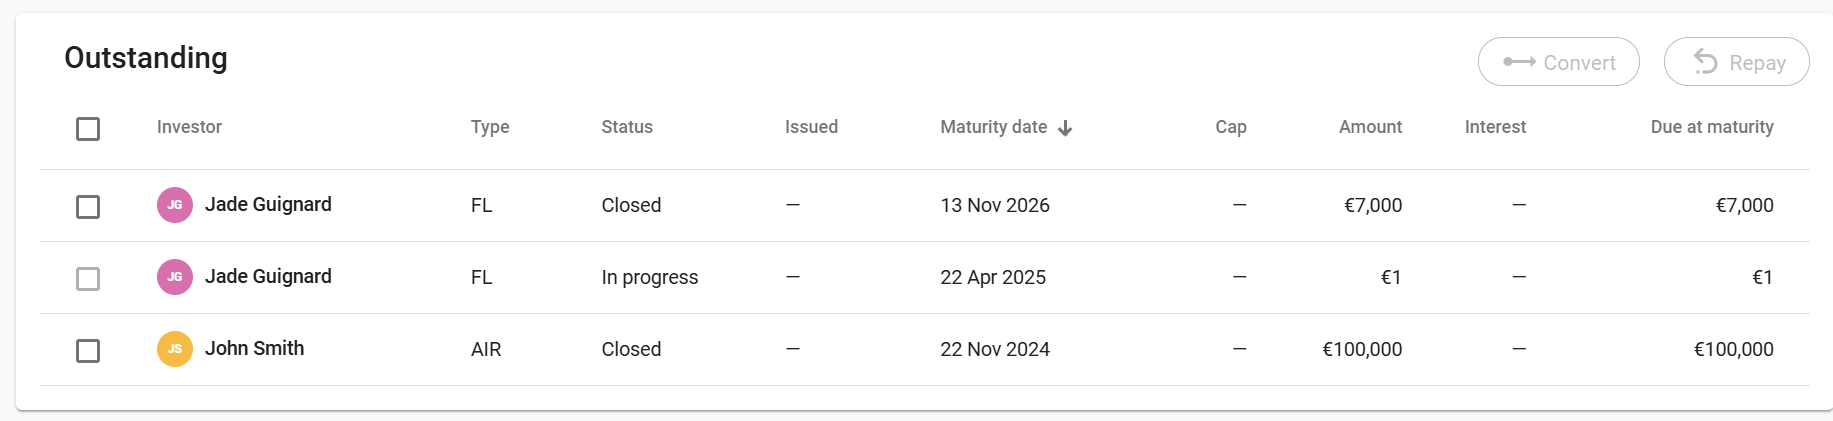This screenshot has width=1833, height=421.
Task: Click the pink JG avatar in first row
Action: pos(175,205)
